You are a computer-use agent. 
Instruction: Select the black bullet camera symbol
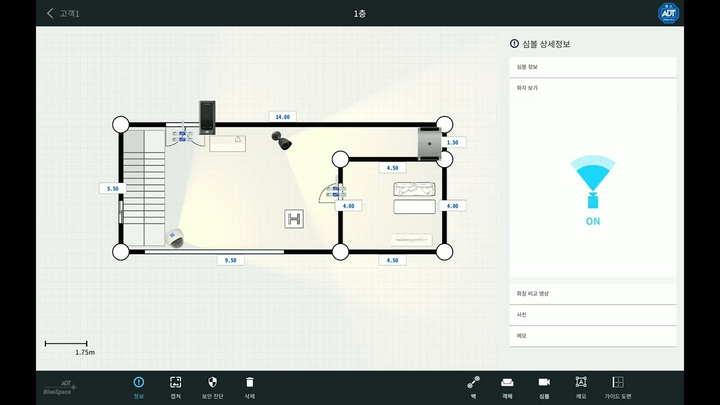(x=283, y=141)
